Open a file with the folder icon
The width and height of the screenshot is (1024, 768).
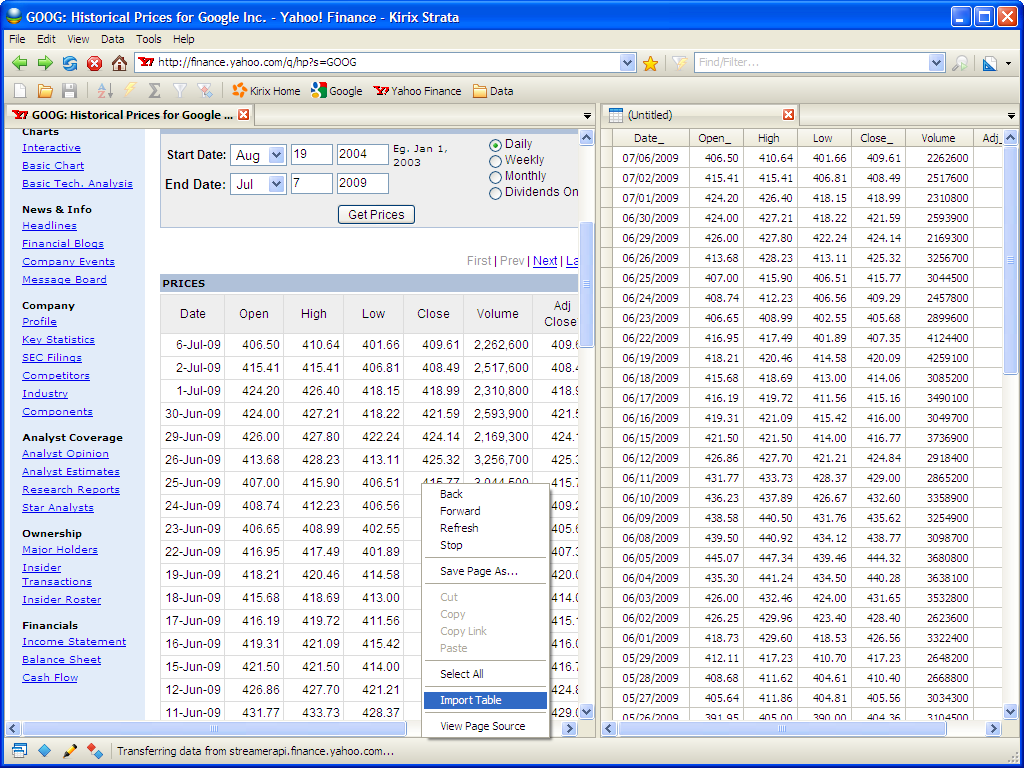click(x=44, y=91)
